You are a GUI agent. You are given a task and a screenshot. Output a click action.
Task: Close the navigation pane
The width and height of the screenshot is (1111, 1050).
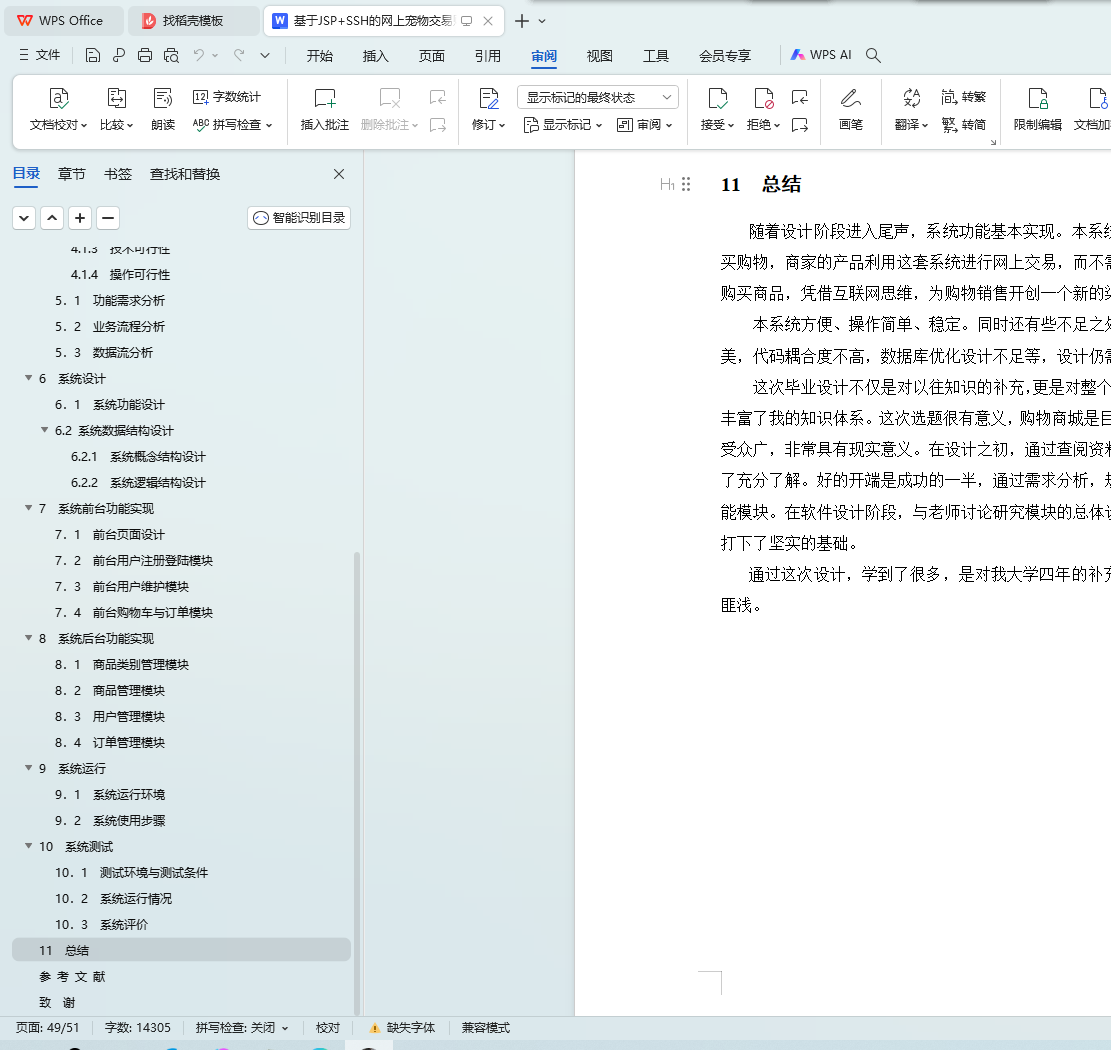pos(339,174)
